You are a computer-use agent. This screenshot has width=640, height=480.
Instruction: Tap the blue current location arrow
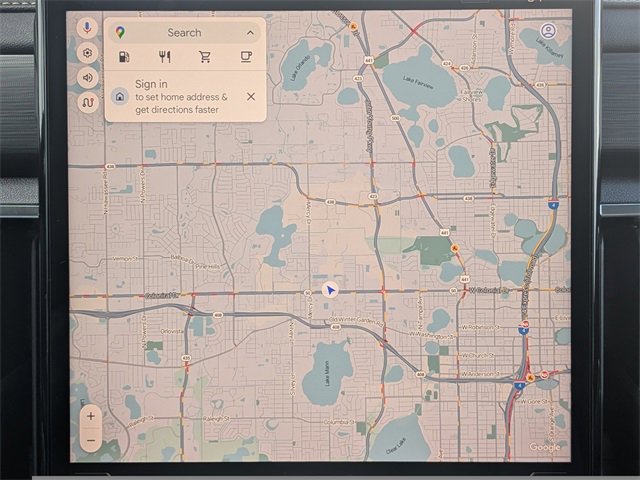pyautogui.click(x=331, y=290)
